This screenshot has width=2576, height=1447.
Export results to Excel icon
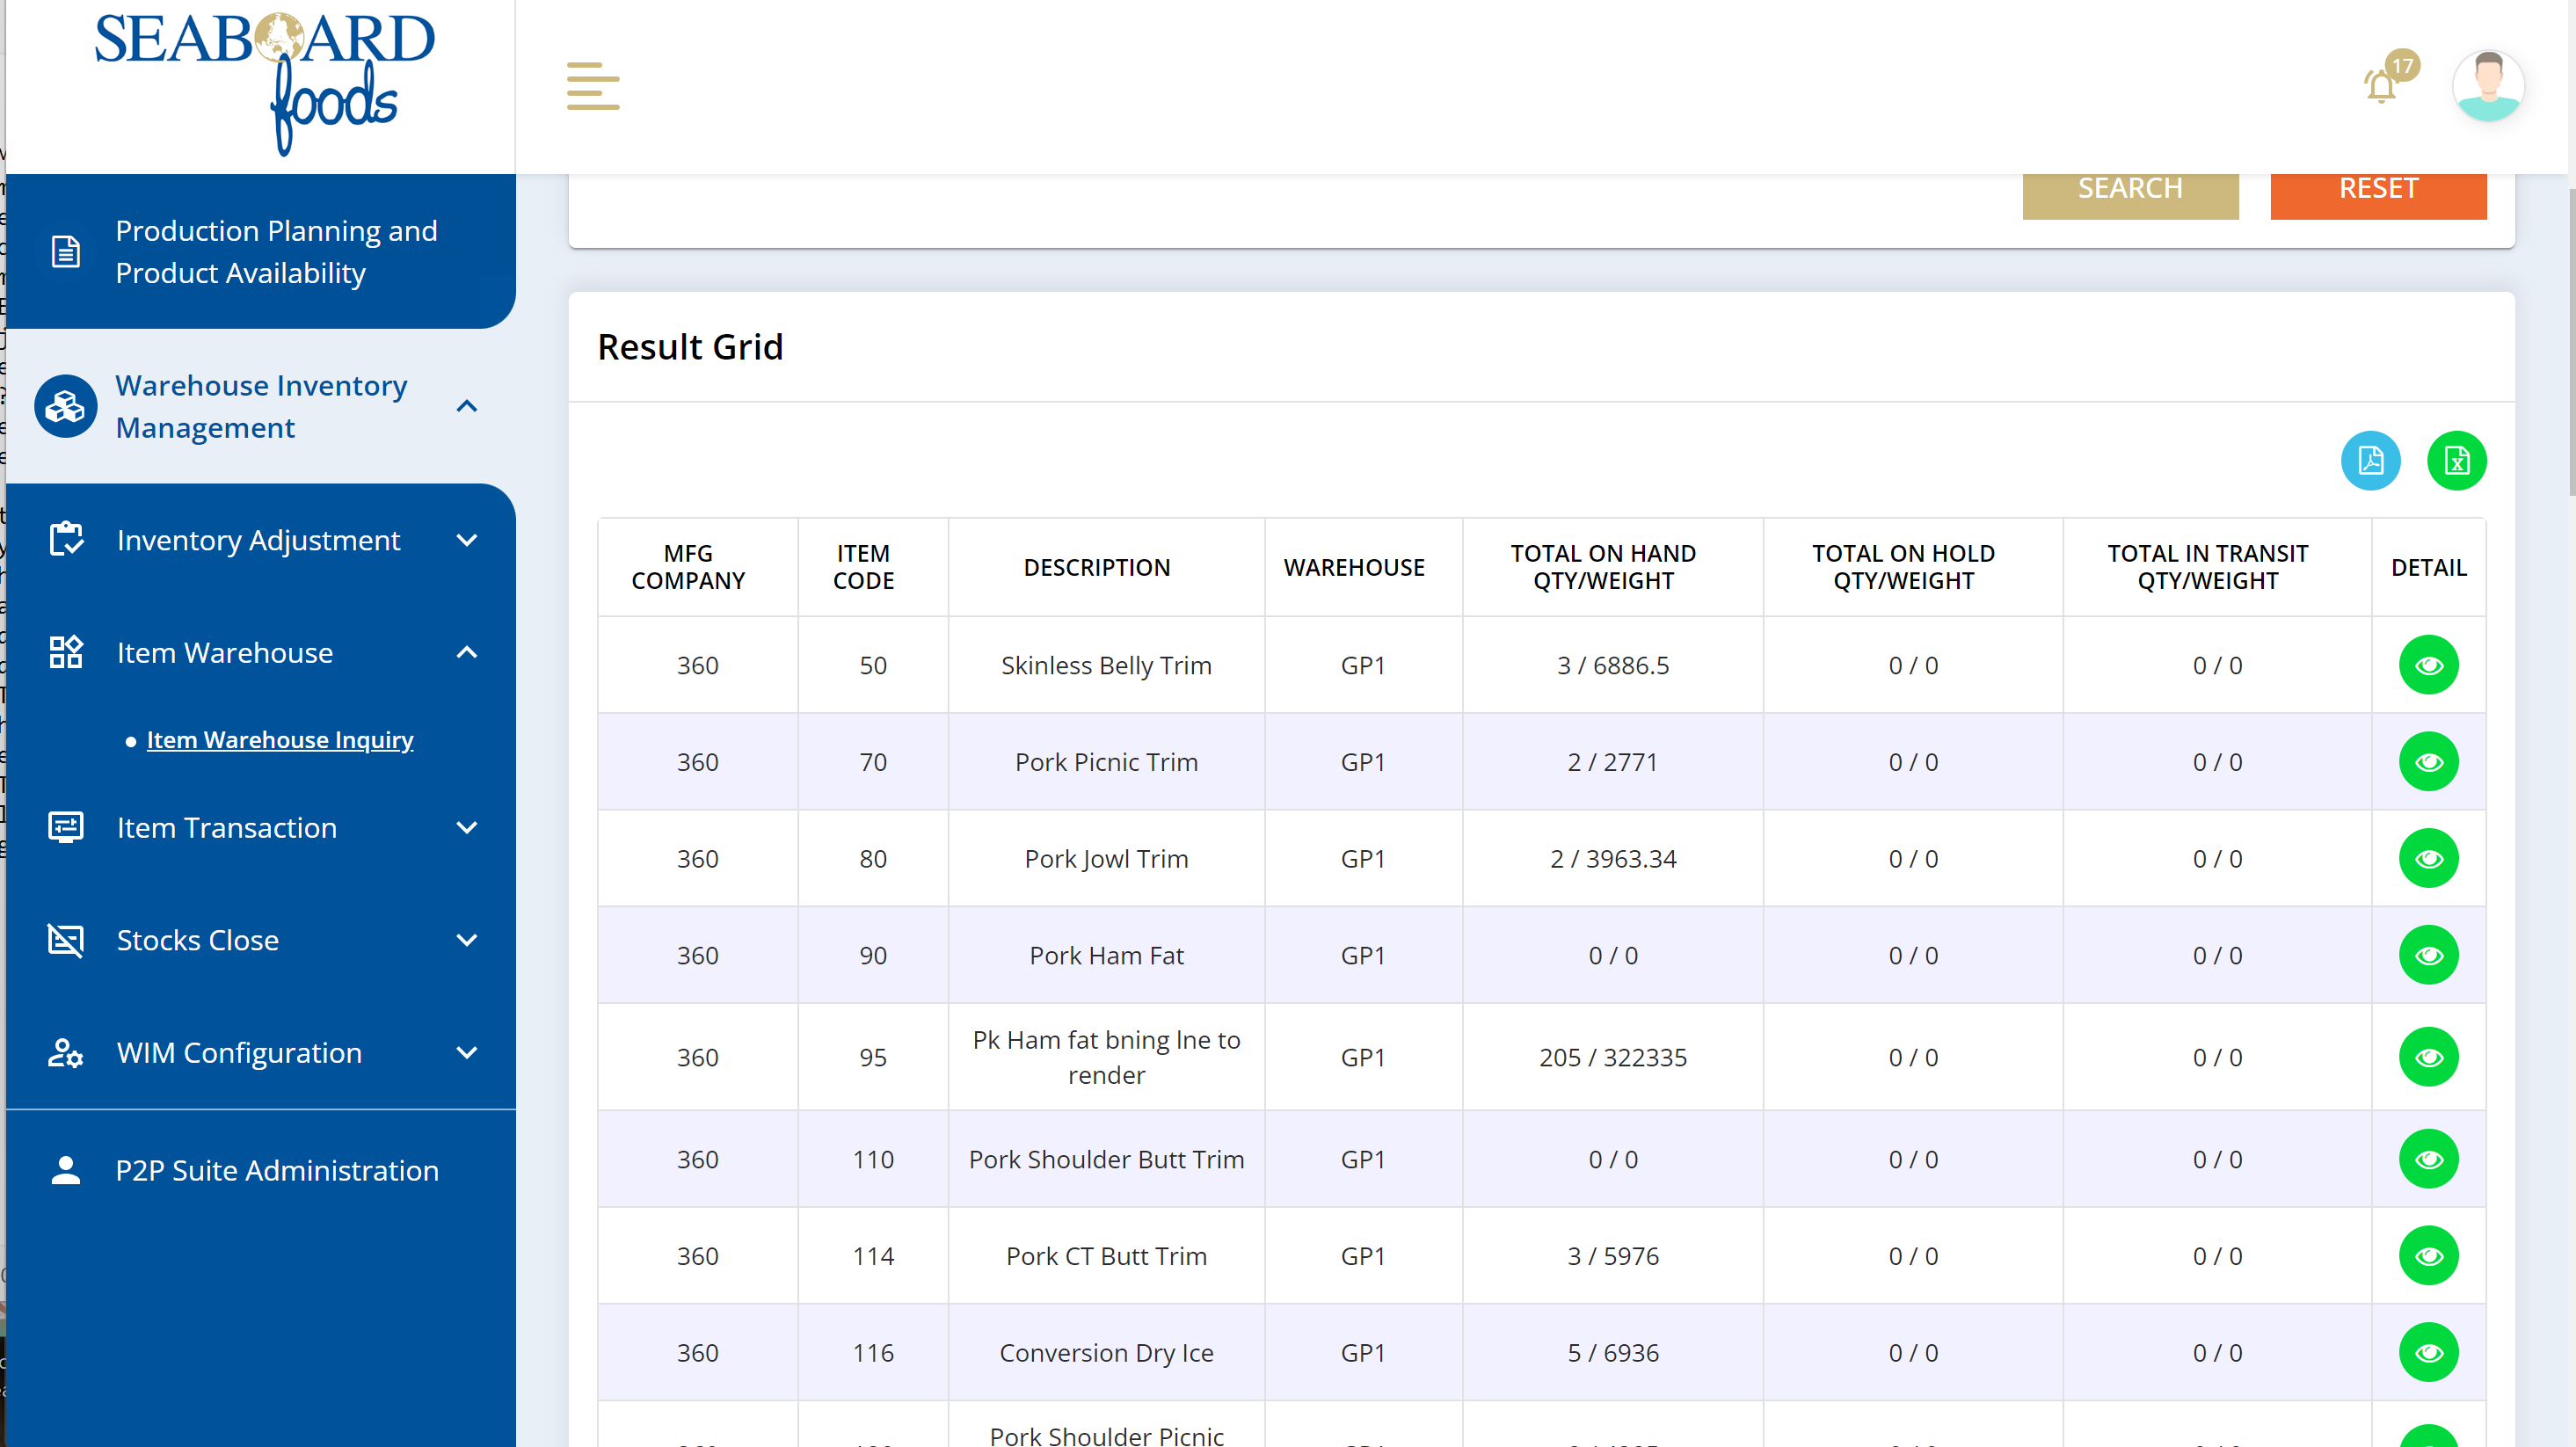2456,461
